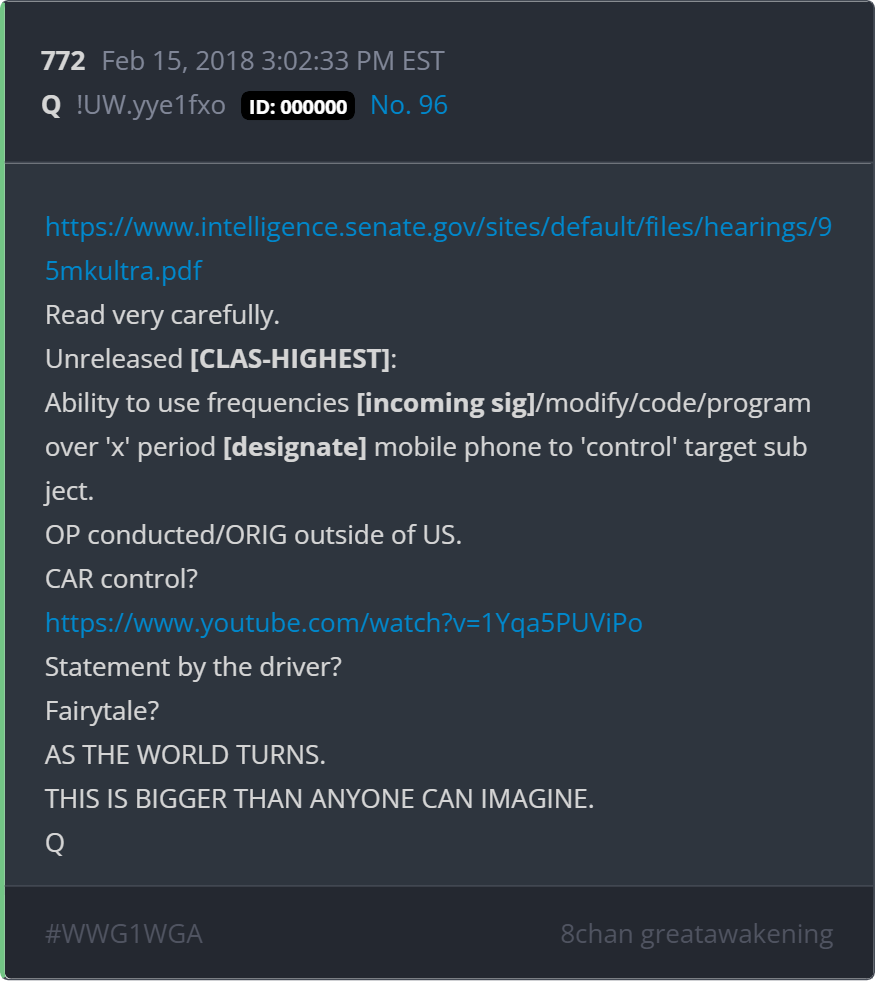The width and height of the screenshot is (876, 982).
Task: Click the bold Q author name
Action: [x=51, y=105]
